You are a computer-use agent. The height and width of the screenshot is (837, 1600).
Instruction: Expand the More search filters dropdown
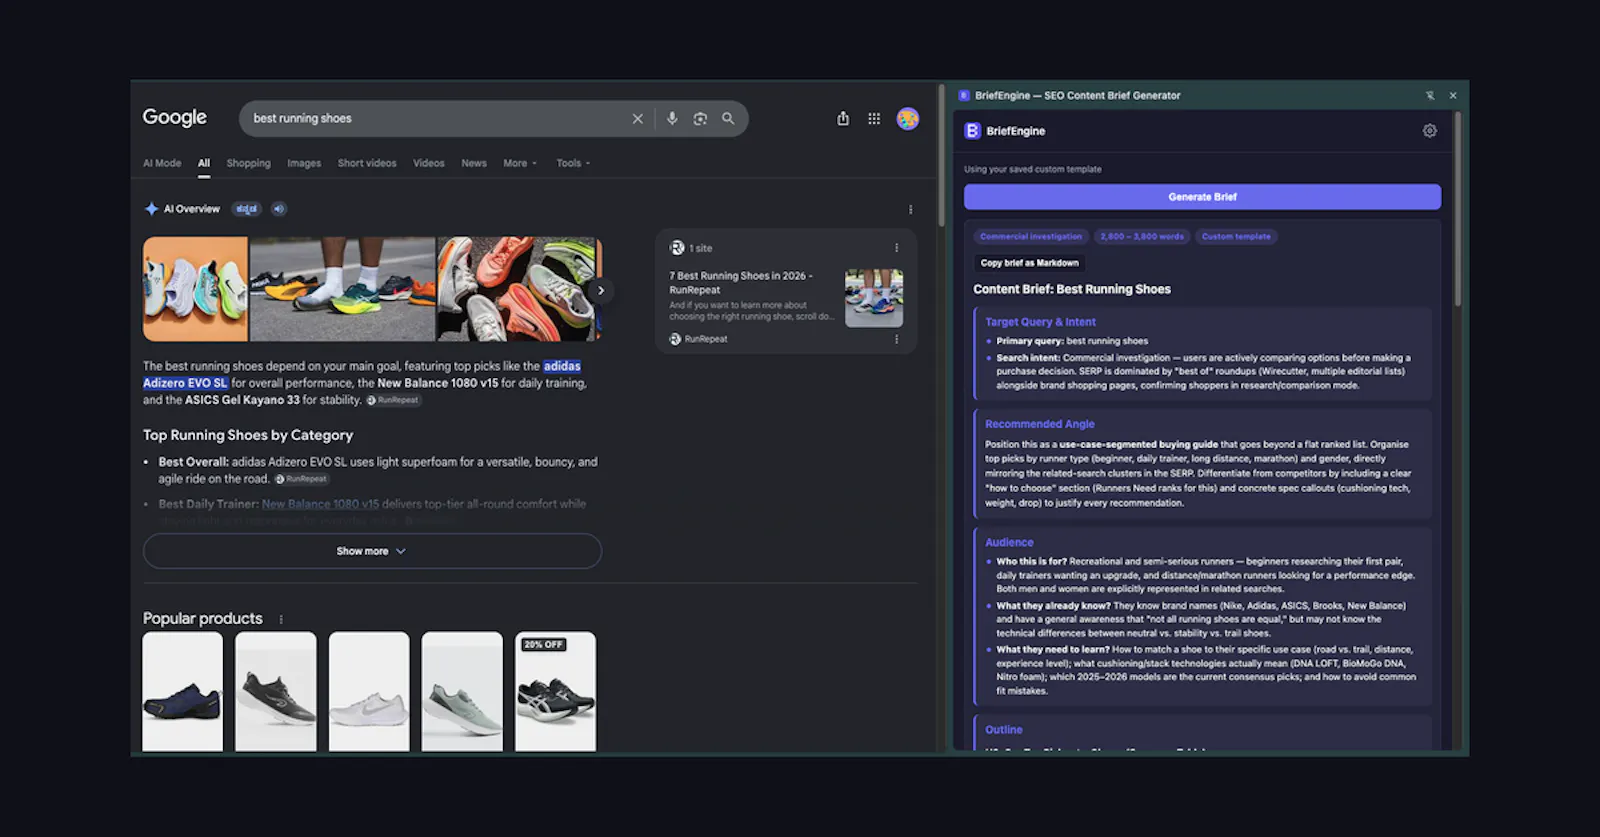pos(520,163)
